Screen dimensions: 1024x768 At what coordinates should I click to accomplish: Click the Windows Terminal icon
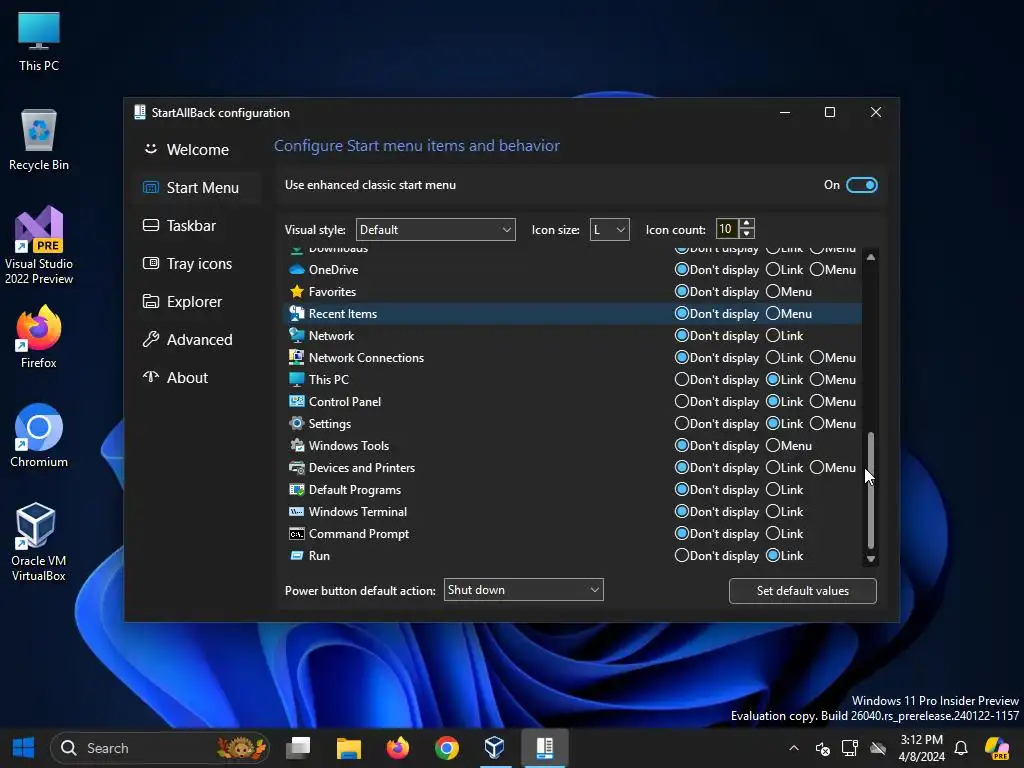click(x=296, y=511)
